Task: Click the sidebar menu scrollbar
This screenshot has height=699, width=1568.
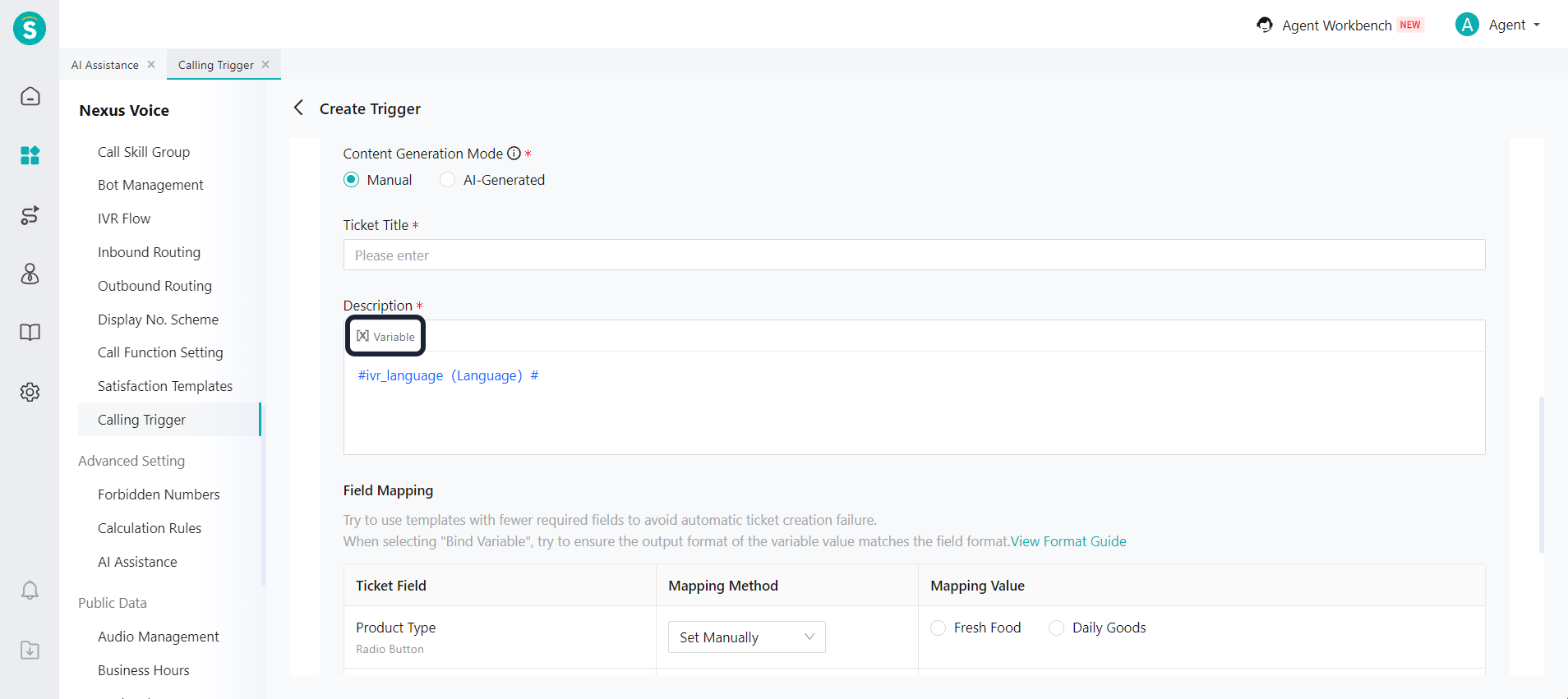Action: (x=264, y=493)
